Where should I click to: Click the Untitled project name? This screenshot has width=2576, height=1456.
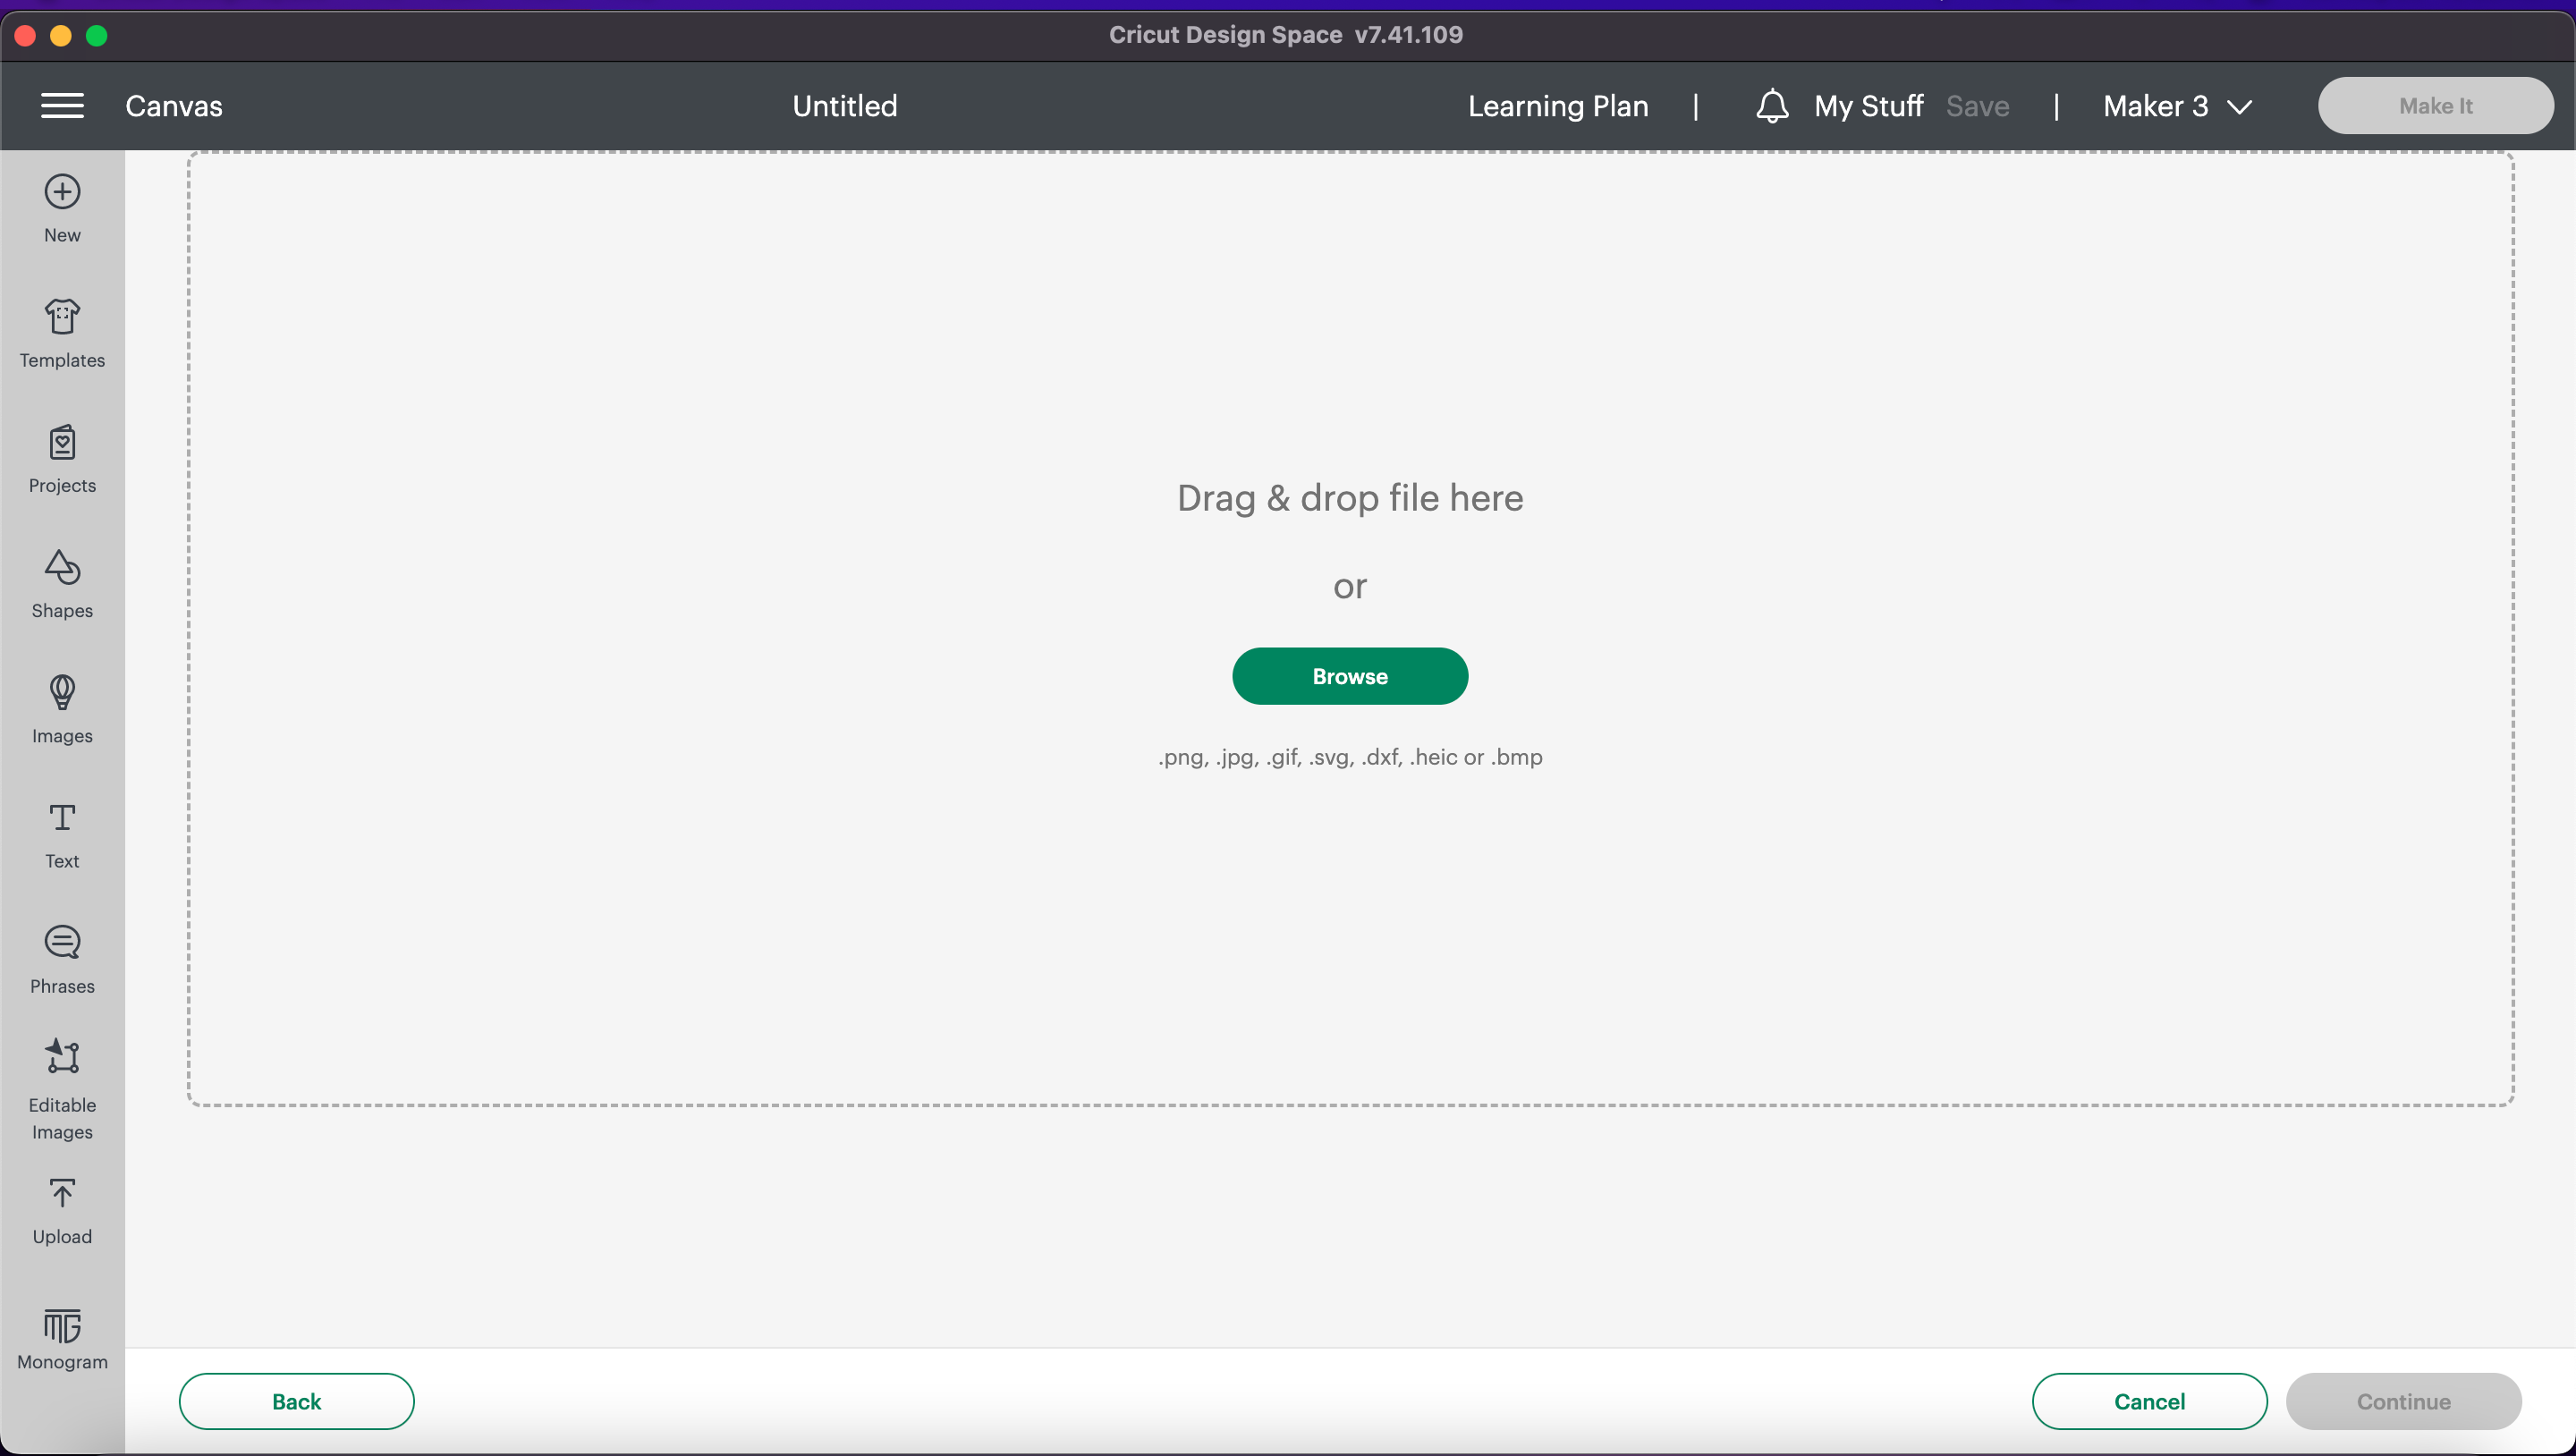click(x=844, y=106)
